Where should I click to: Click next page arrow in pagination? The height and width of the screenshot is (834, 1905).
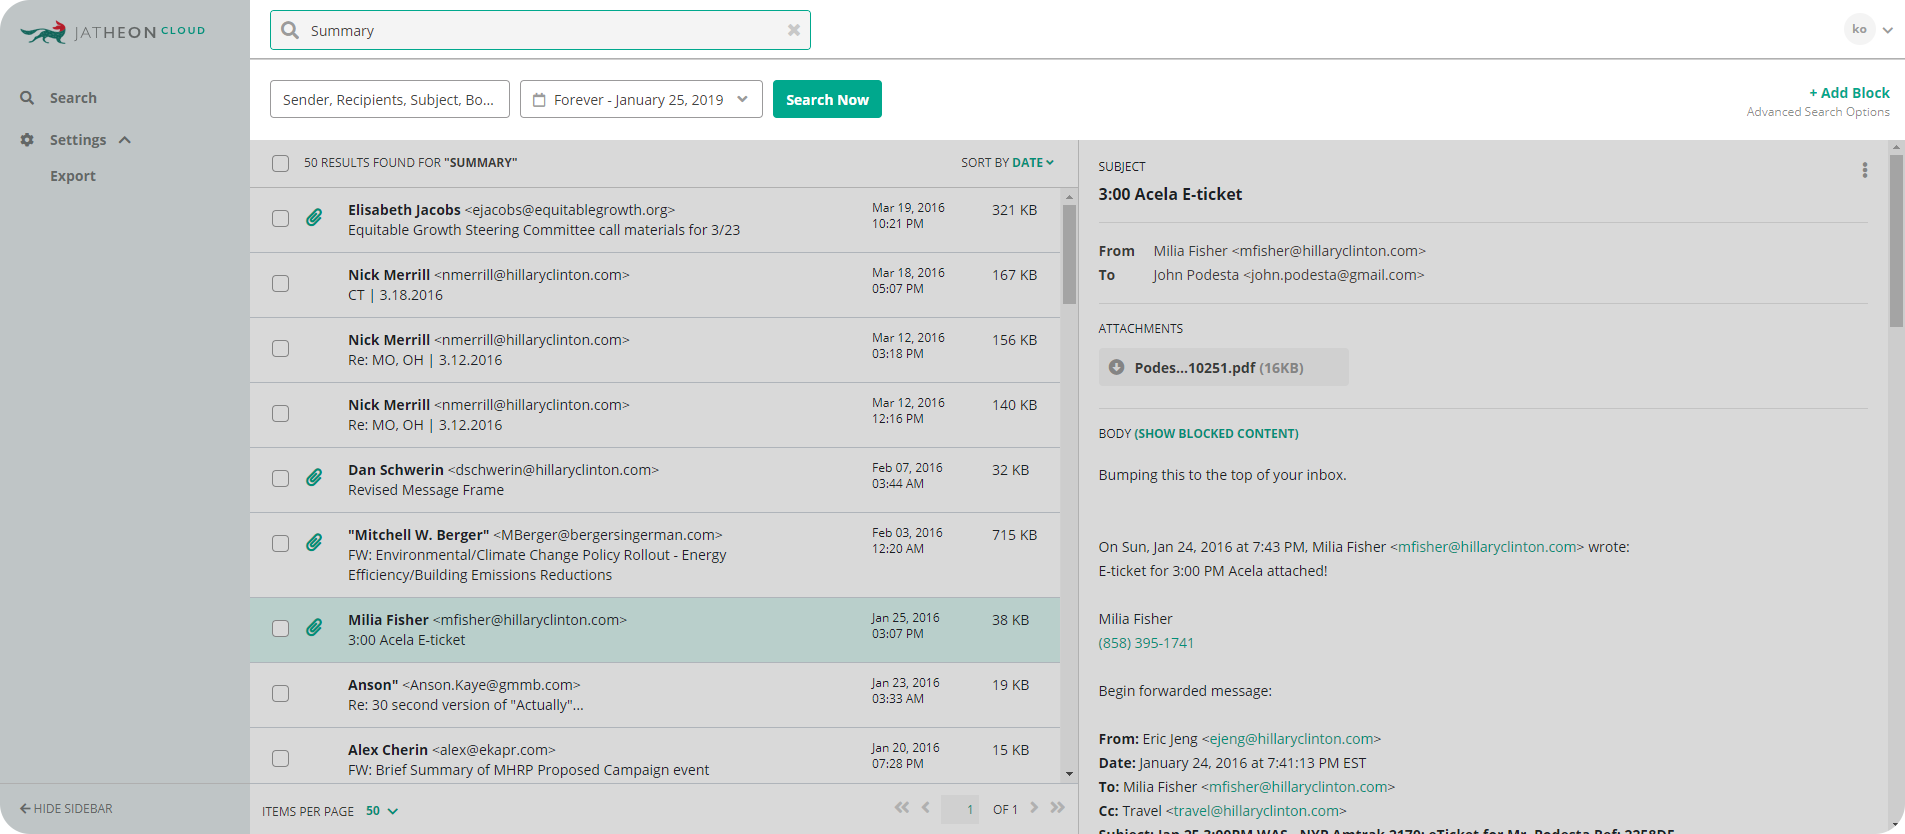1034,808
